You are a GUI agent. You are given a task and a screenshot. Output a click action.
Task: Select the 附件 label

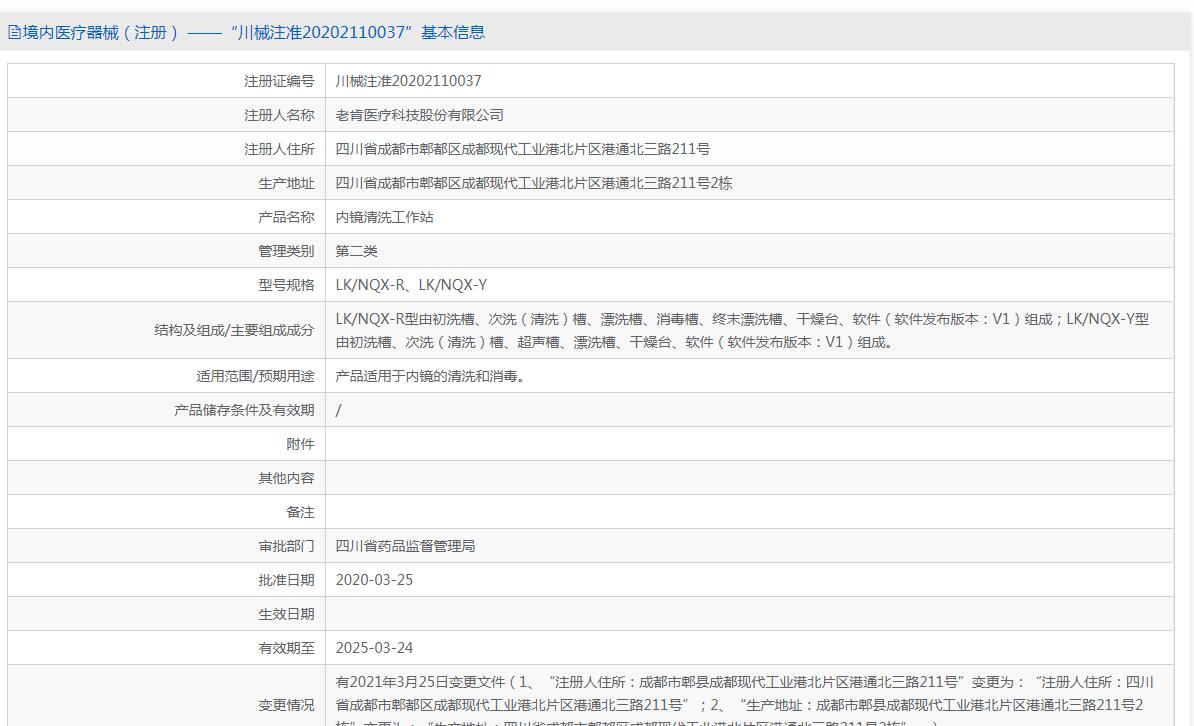point(300,443)
